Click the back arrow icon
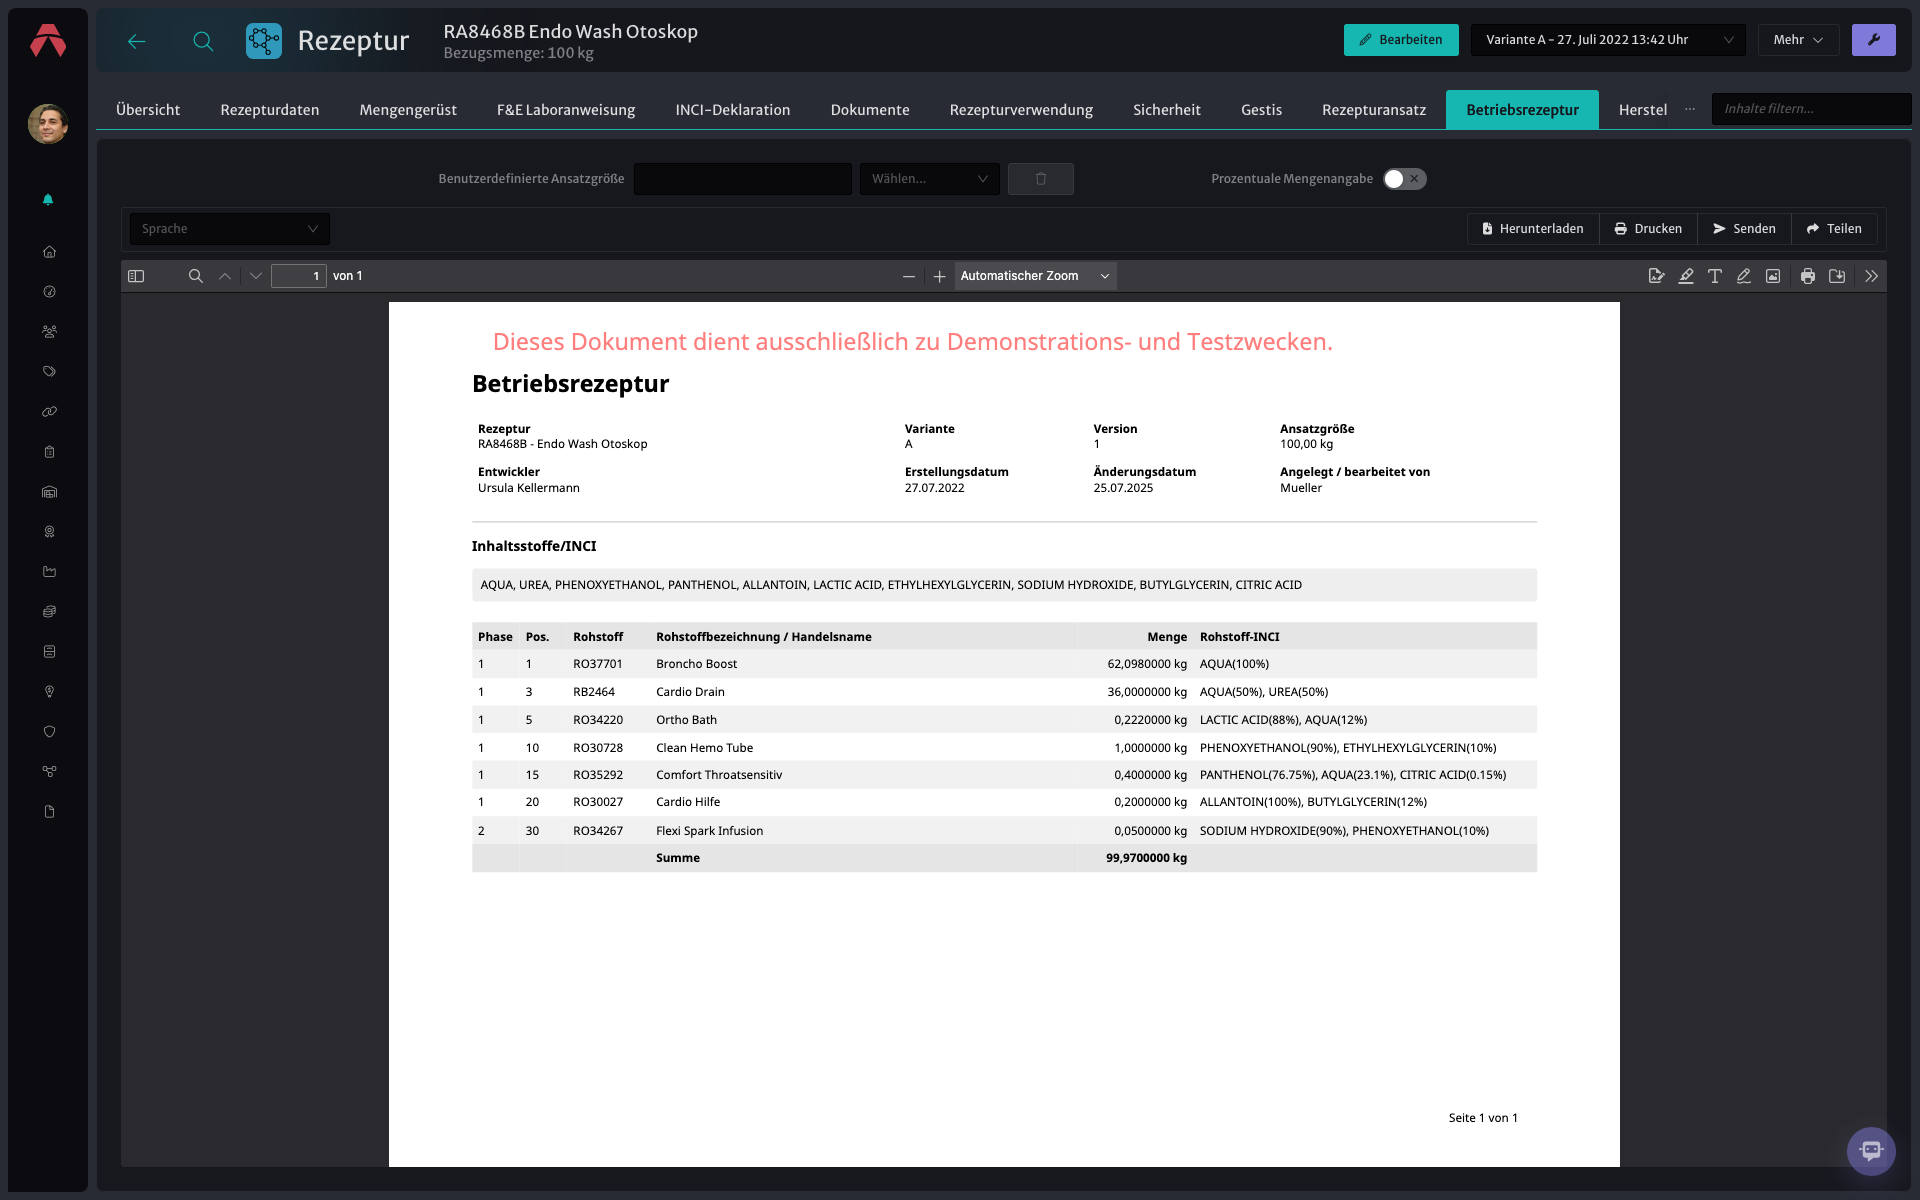Viewport: 1920px width, 1200px height. [x=137, y=41]
